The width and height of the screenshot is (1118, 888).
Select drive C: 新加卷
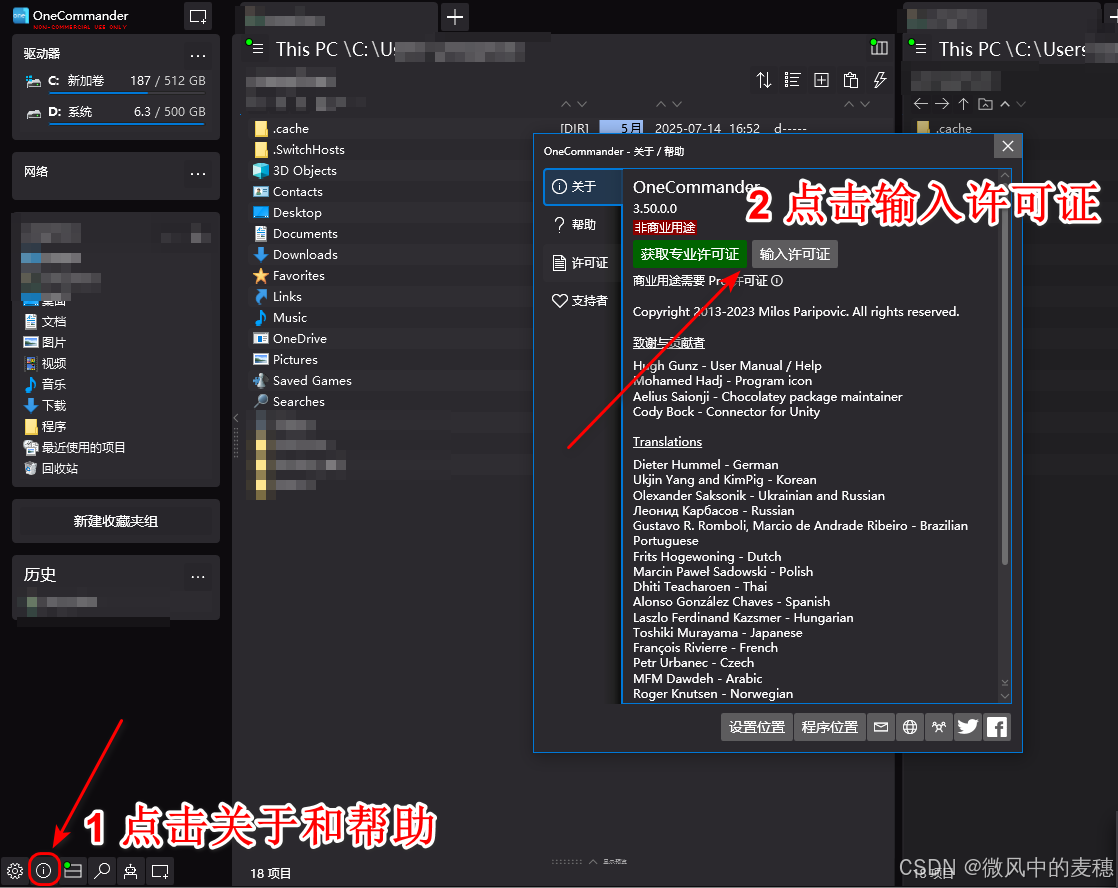[x=116, y=81]
